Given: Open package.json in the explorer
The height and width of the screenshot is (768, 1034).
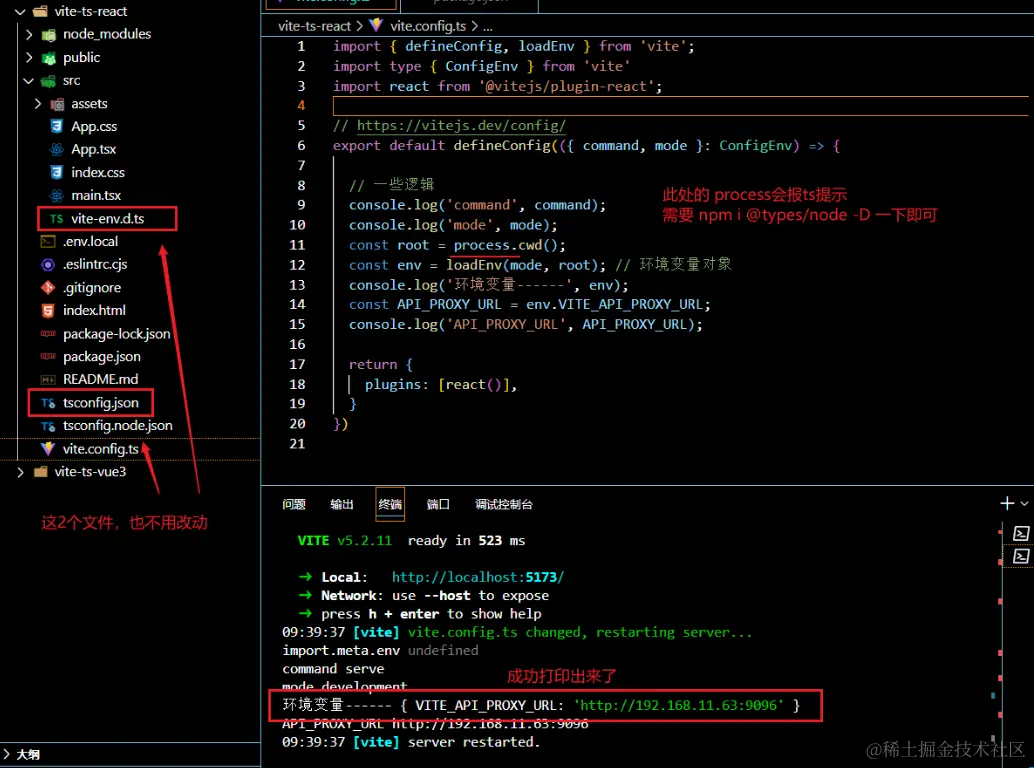Looking at the screenshot, I should (x=102, y=357).
